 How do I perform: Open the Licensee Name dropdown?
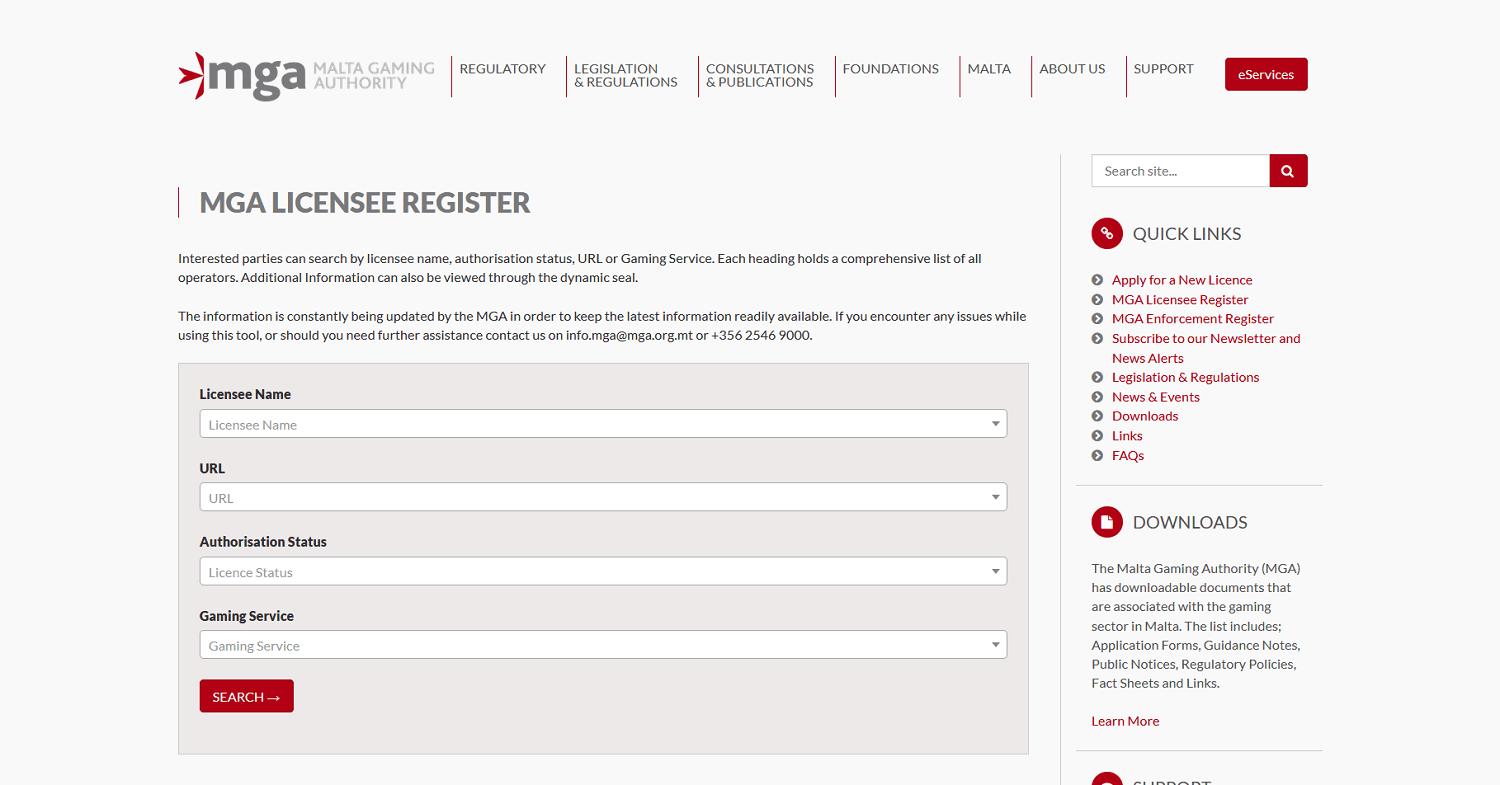tap(603, 424)
